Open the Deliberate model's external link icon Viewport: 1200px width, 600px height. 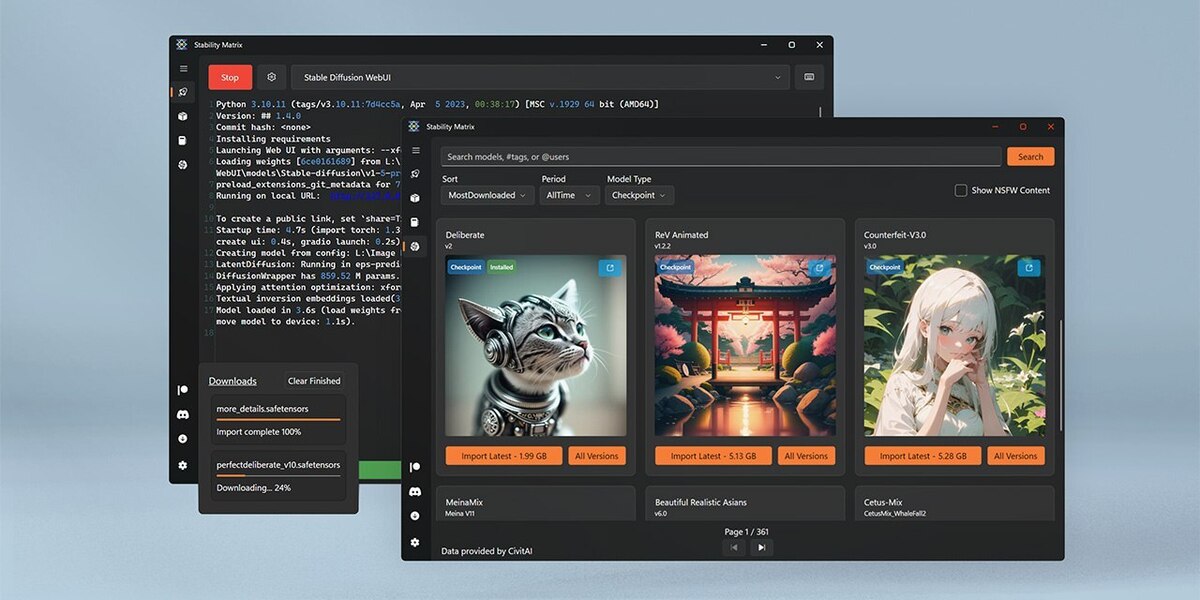609,268
